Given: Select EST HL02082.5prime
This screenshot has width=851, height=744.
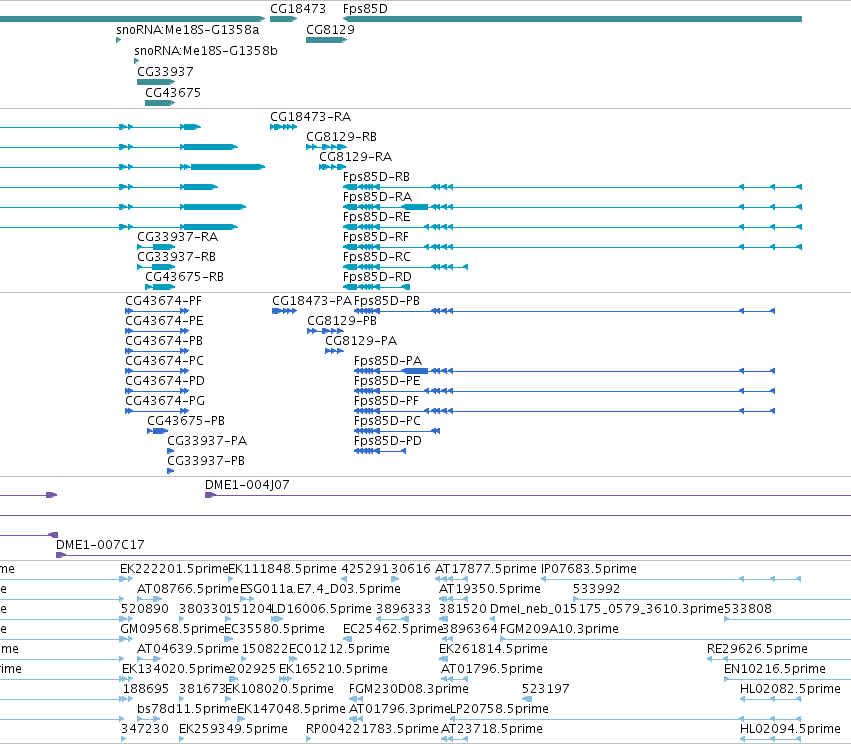Looking at the screenshot, I should coord(790,689).
